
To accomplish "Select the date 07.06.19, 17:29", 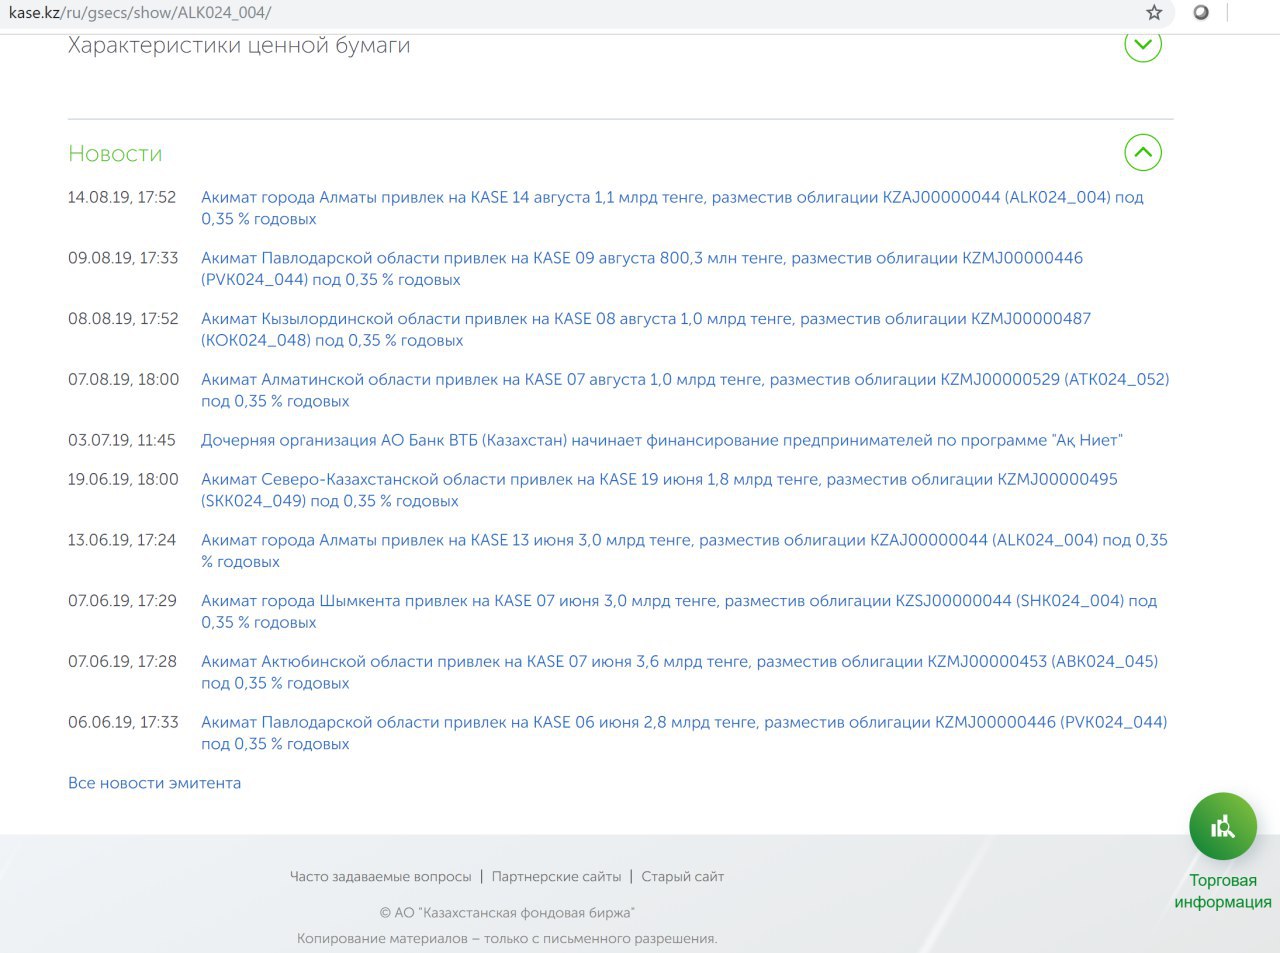I will pos(122,601).
